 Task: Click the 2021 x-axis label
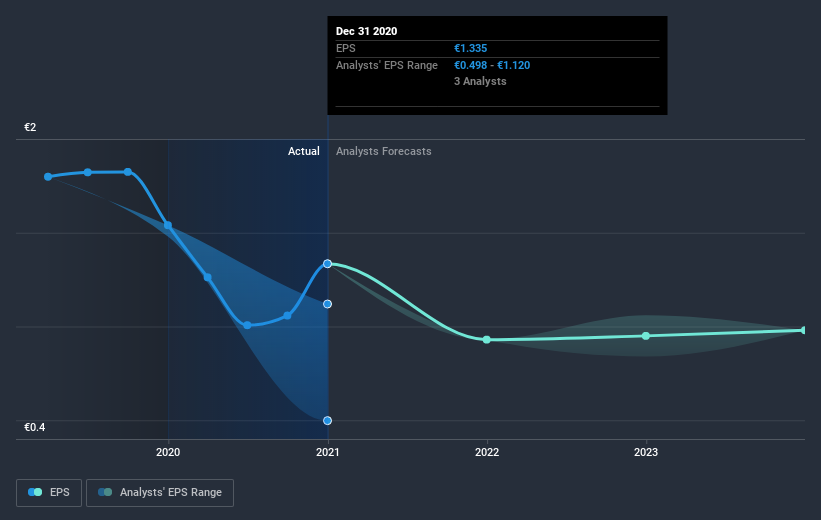click(x=327, y=452)
